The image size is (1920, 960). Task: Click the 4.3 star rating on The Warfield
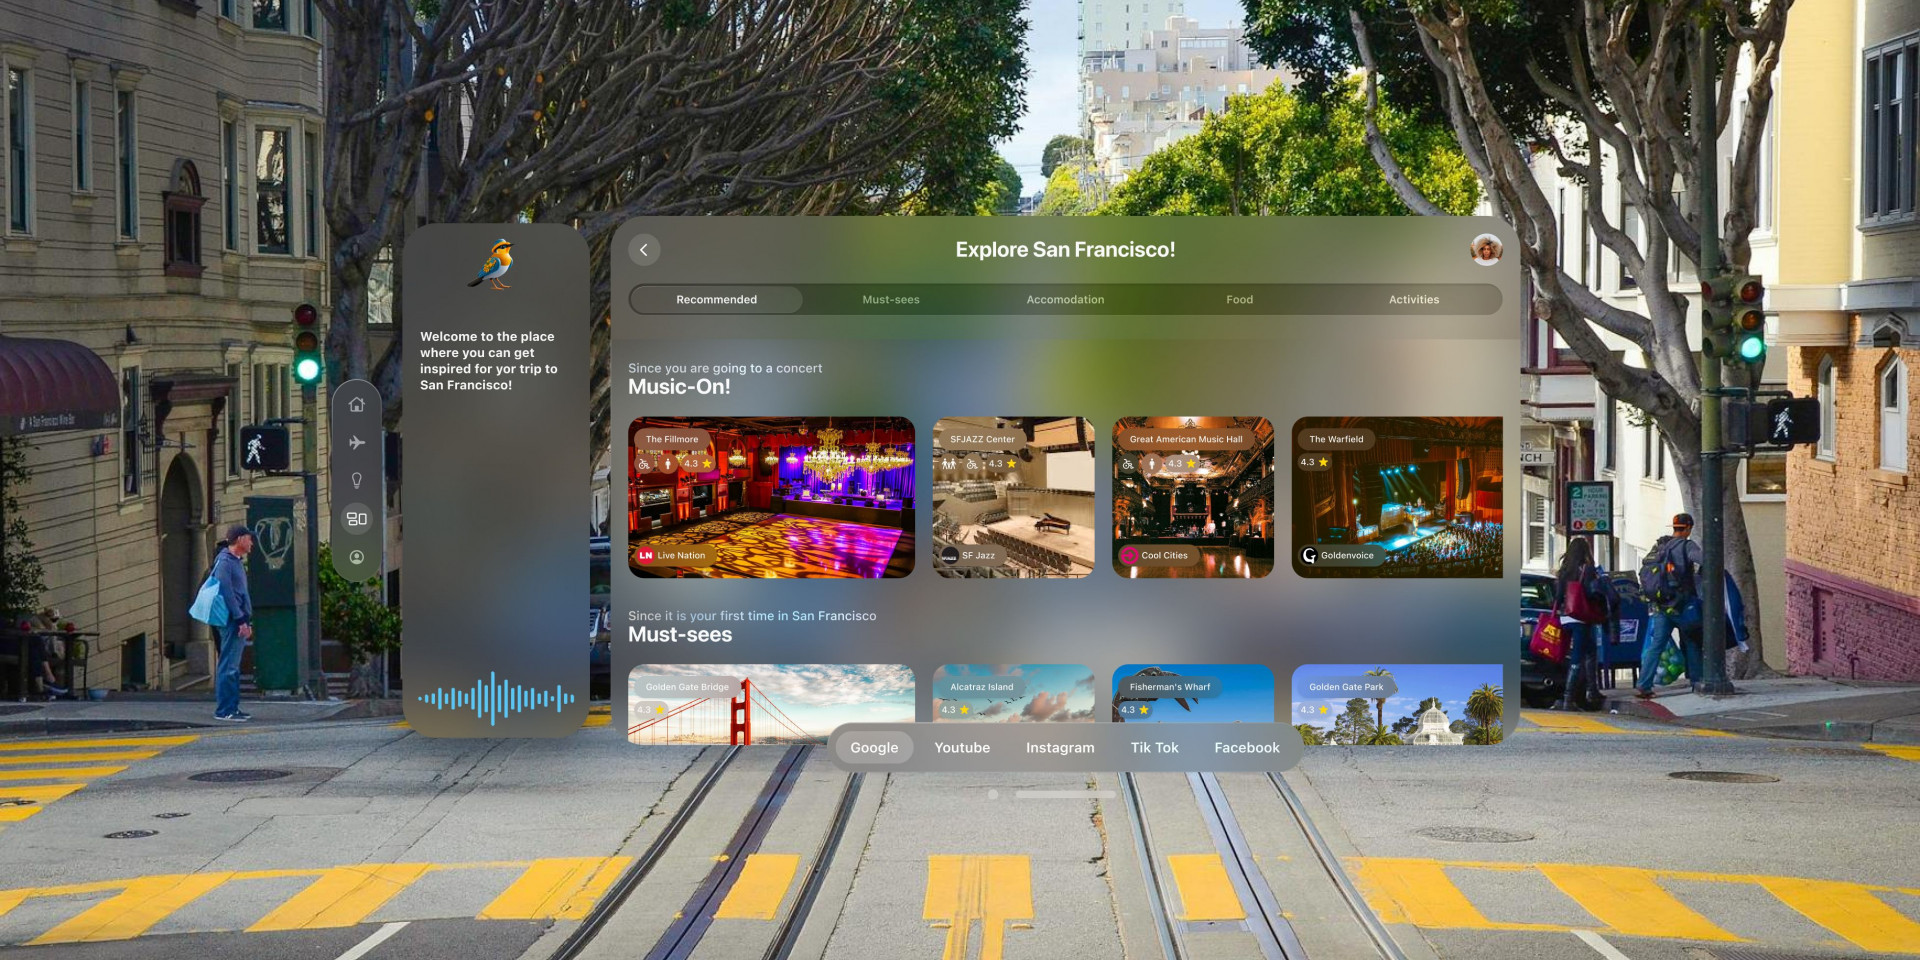click(1314, 462)
